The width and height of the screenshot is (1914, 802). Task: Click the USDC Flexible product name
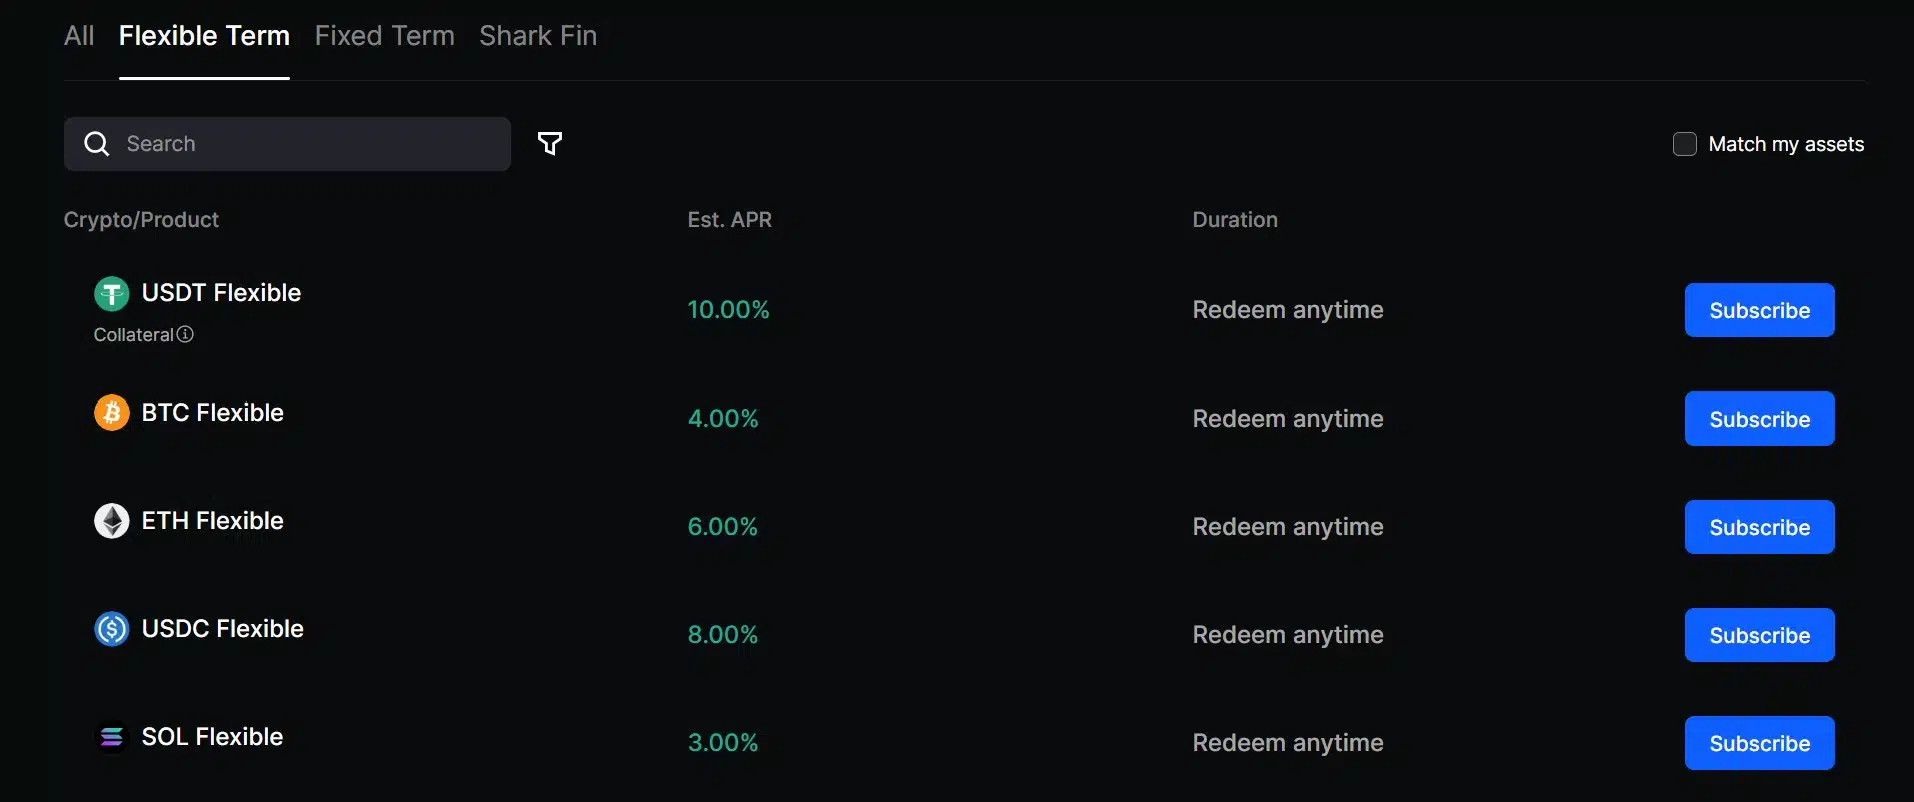click(223, 628)
